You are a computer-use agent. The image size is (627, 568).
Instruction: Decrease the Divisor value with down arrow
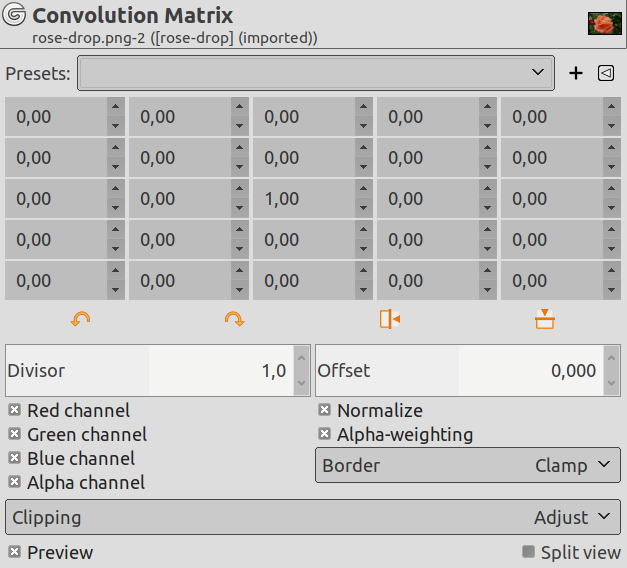tap(302, 383)
